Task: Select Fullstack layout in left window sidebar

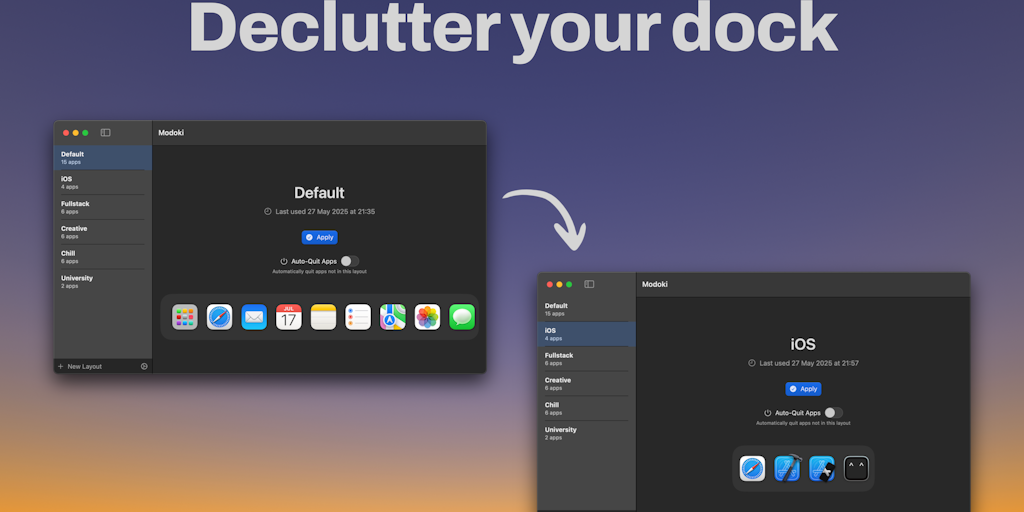Action: pos(103,207)
